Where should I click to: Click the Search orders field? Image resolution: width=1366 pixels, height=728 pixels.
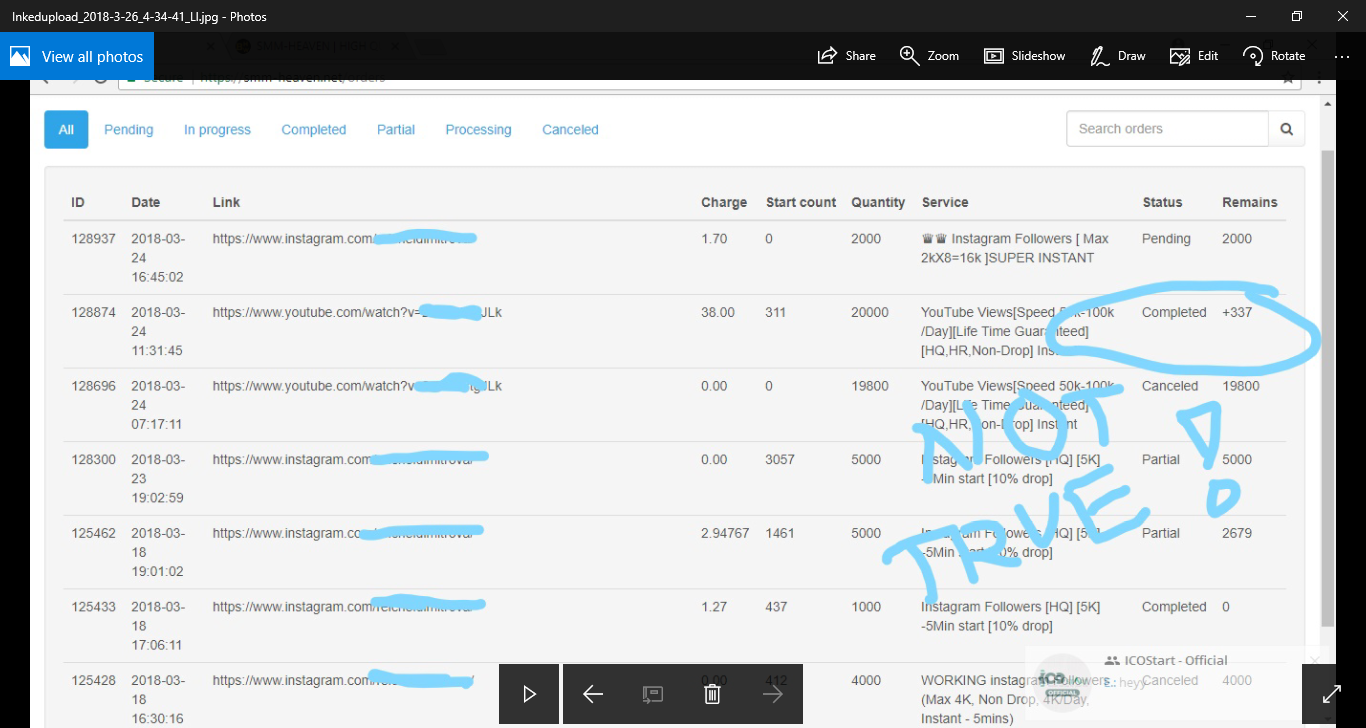[x=1167, y=129]
